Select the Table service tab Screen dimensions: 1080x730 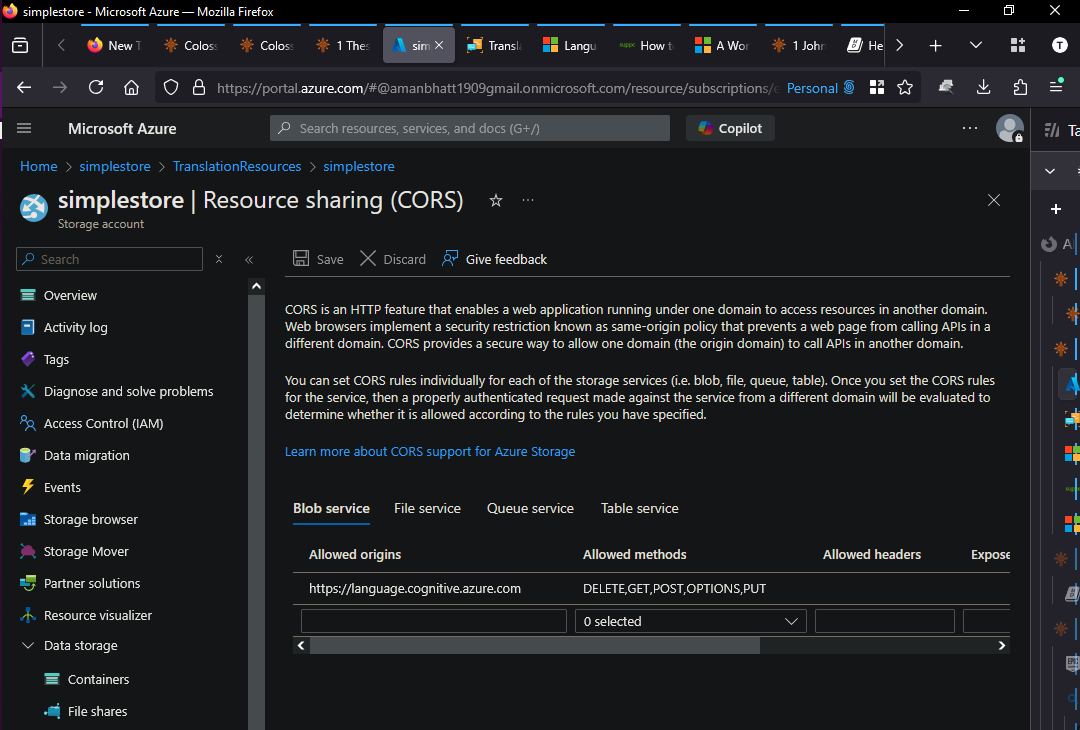[x=639, y=508]
